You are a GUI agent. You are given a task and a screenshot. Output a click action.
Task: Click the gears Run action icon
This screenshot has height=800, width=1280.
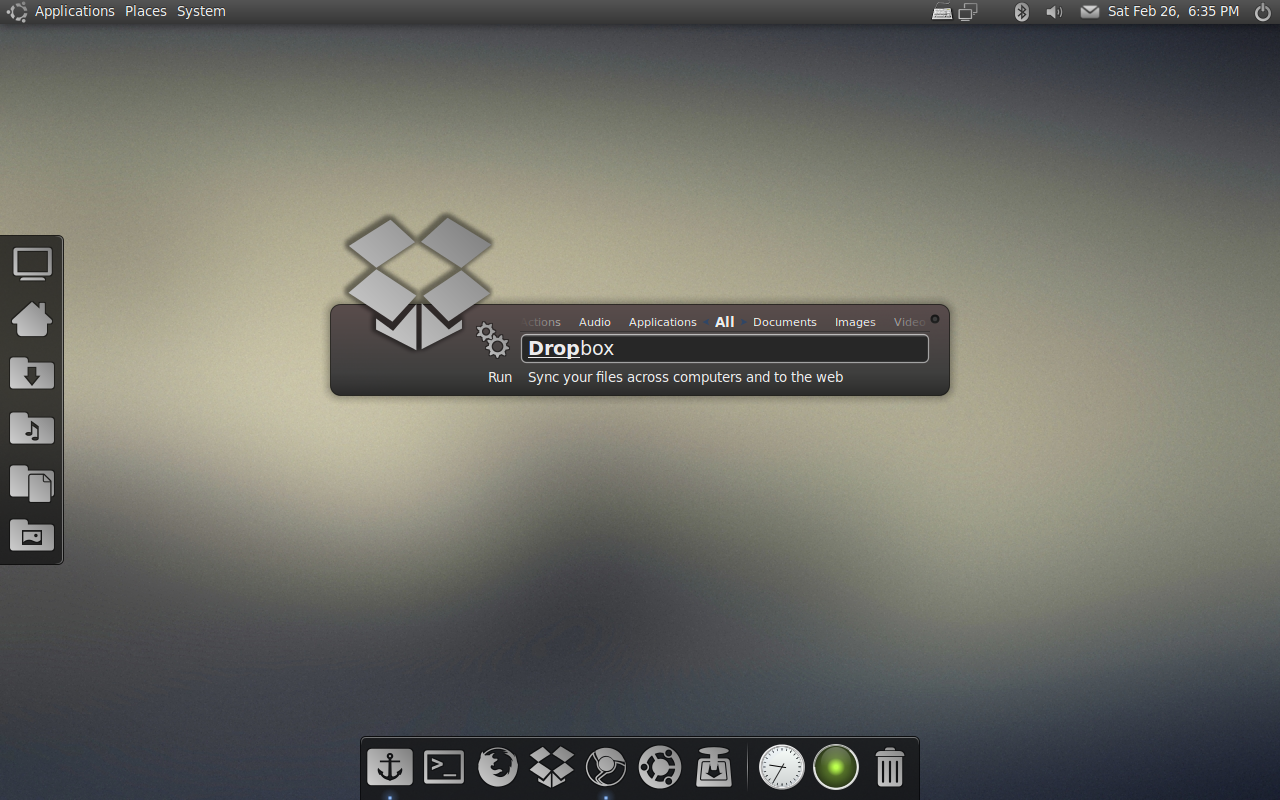(492, 340)
